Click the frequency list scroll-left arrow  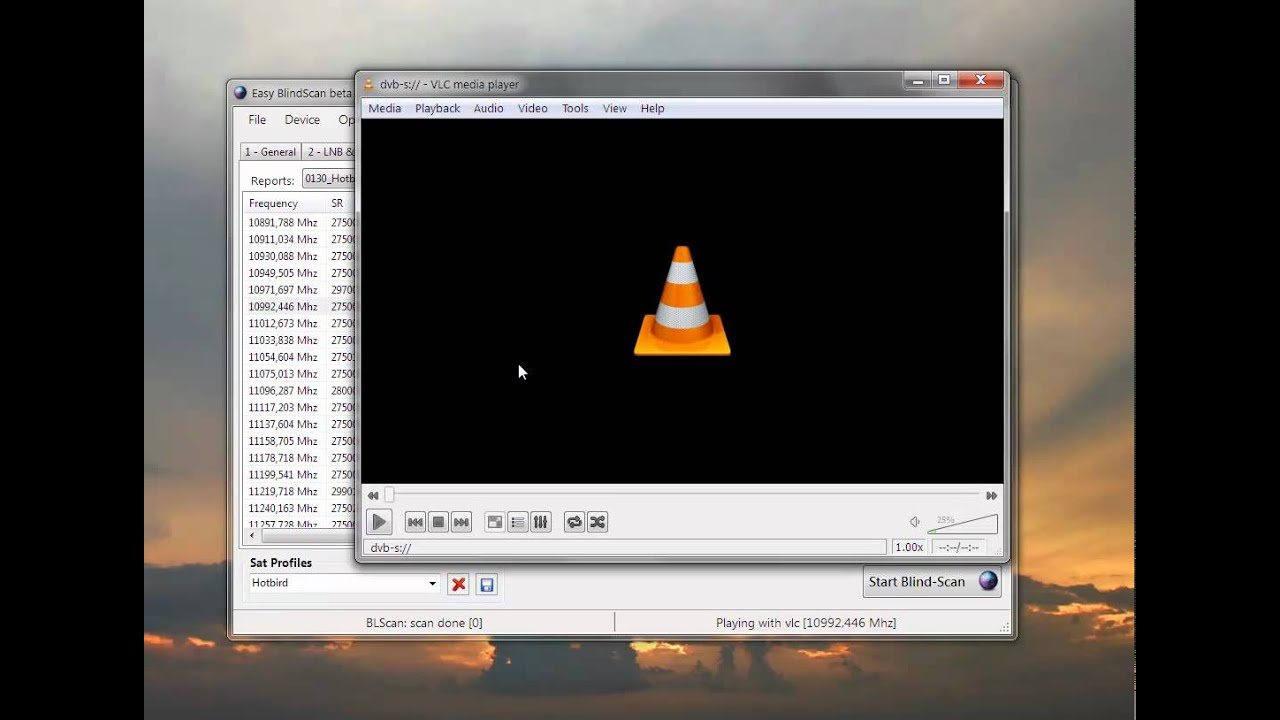[252, 537]
